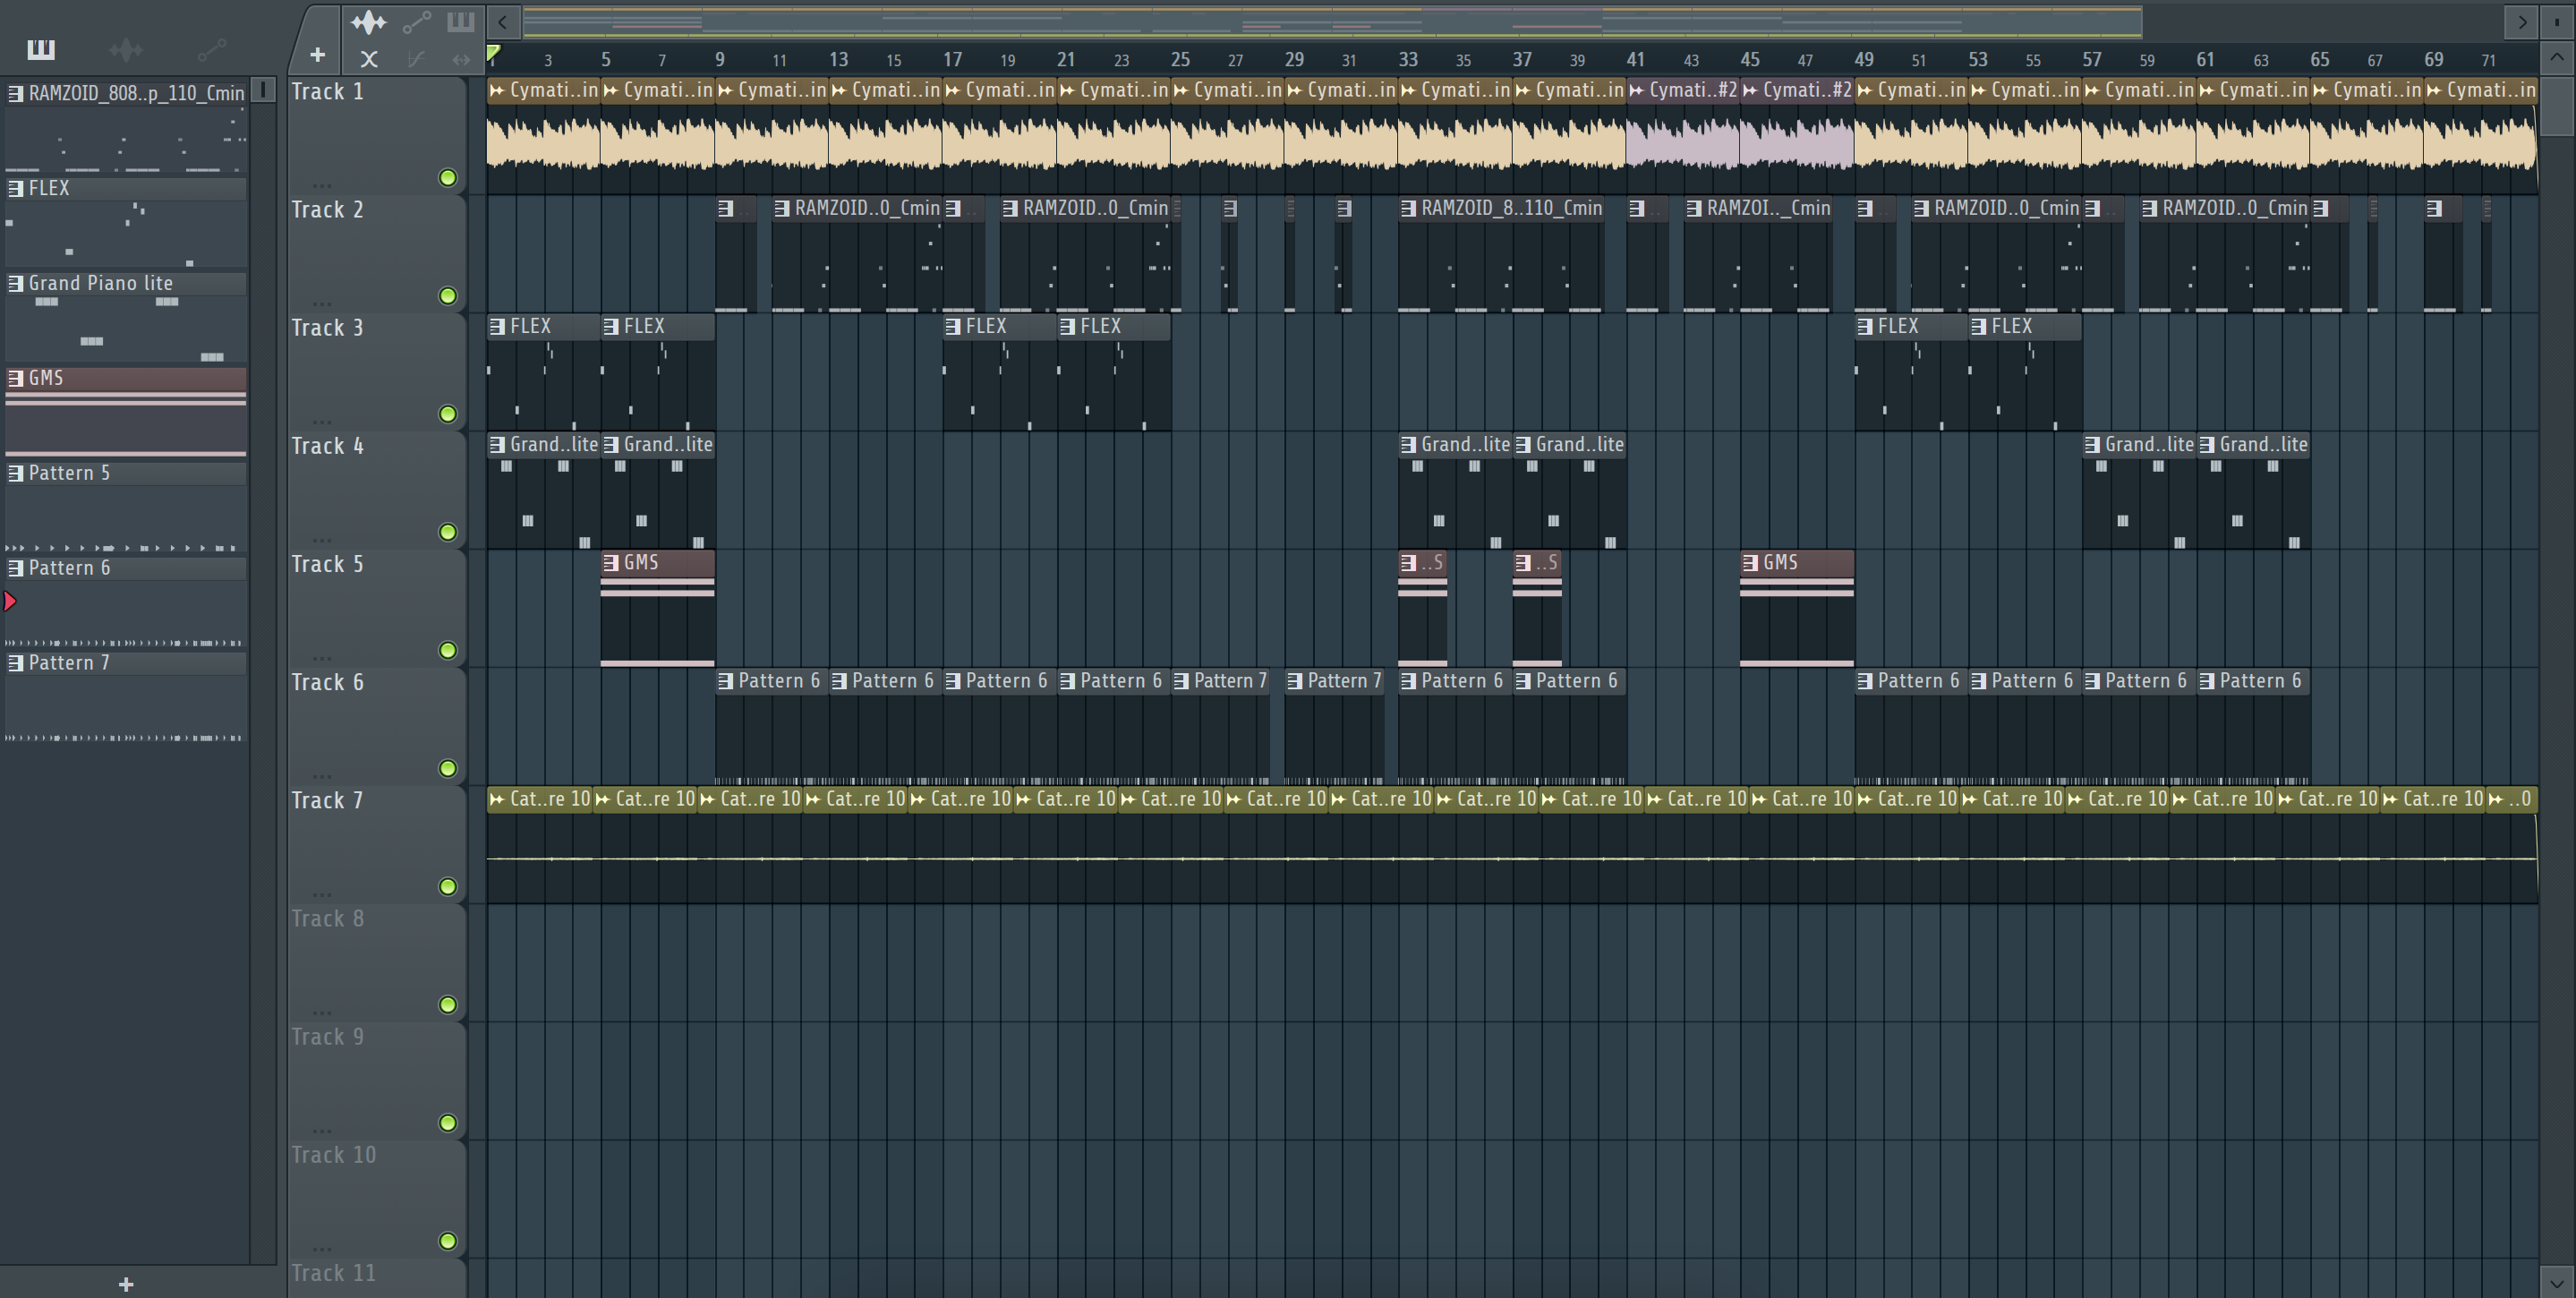Show audio clips in the picker panel
The image size is (2576, 1298).
pyautogui.click(x=126, y=49)
